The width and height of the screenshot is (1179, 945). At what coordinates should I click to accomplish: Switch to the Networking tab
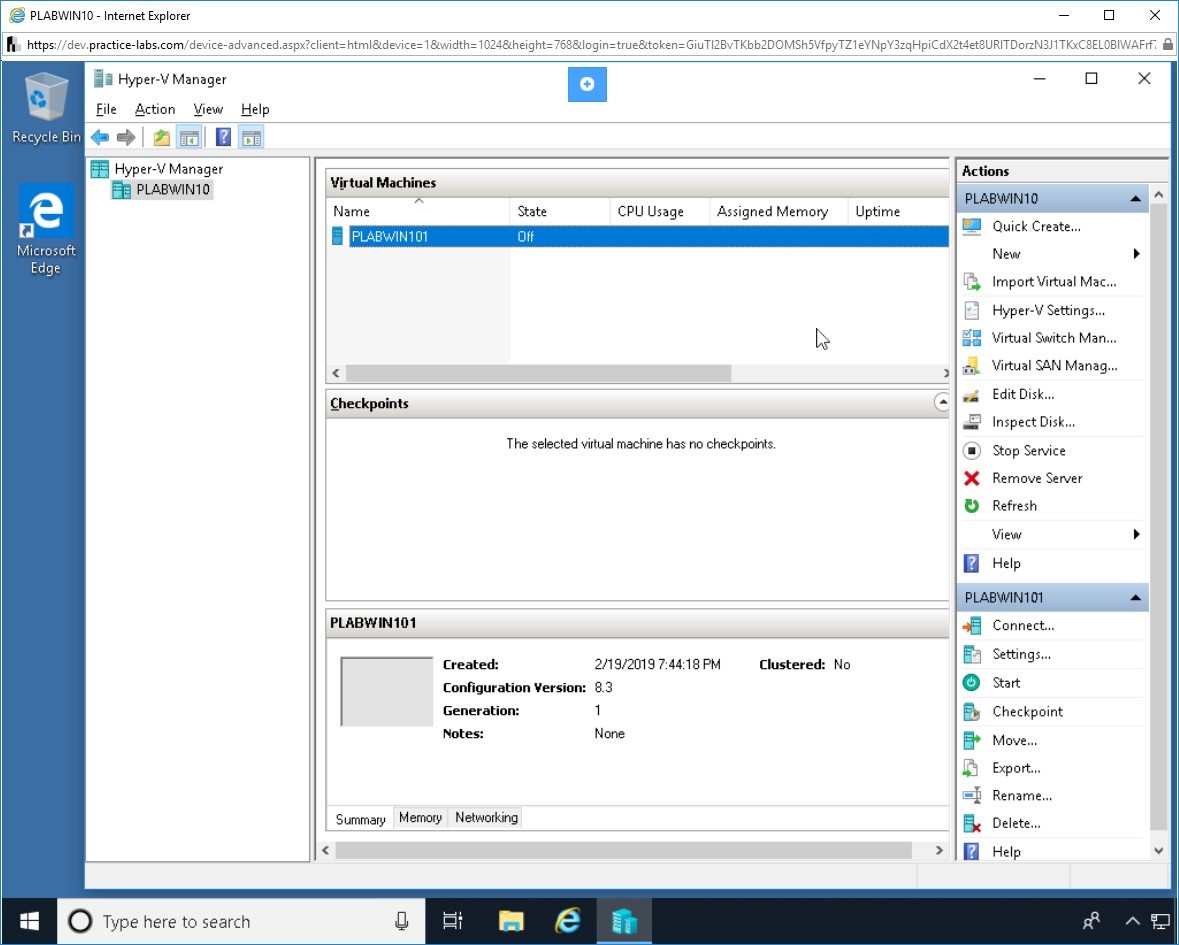[x=486, y=817]
